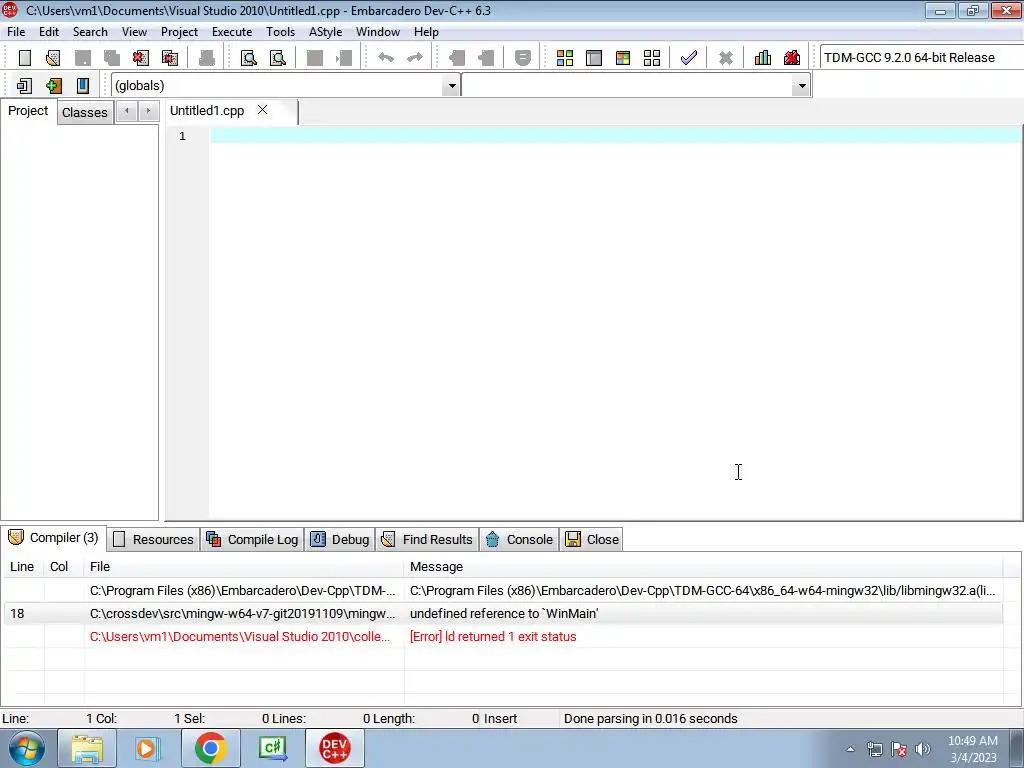Click the Message column header

click(x=703, y=567)
